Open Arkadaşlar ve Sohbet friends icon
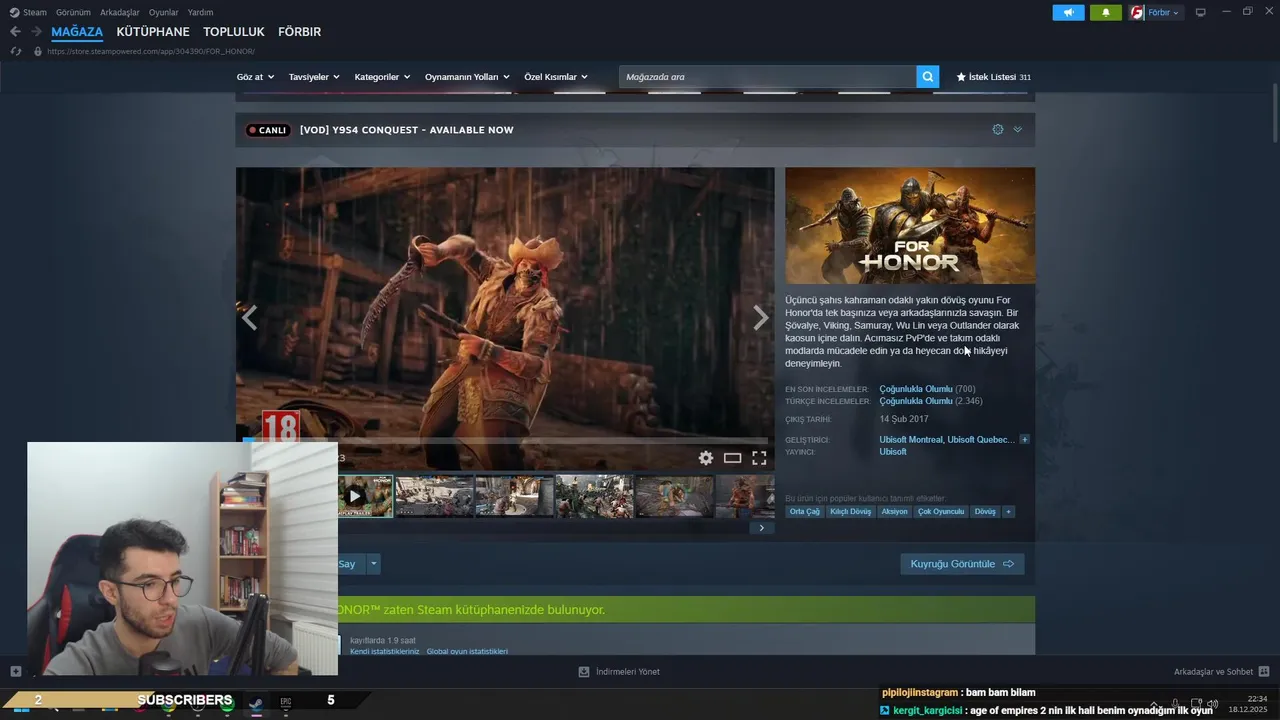Viewport: 1280px width, 720px height. [1264, 671]
